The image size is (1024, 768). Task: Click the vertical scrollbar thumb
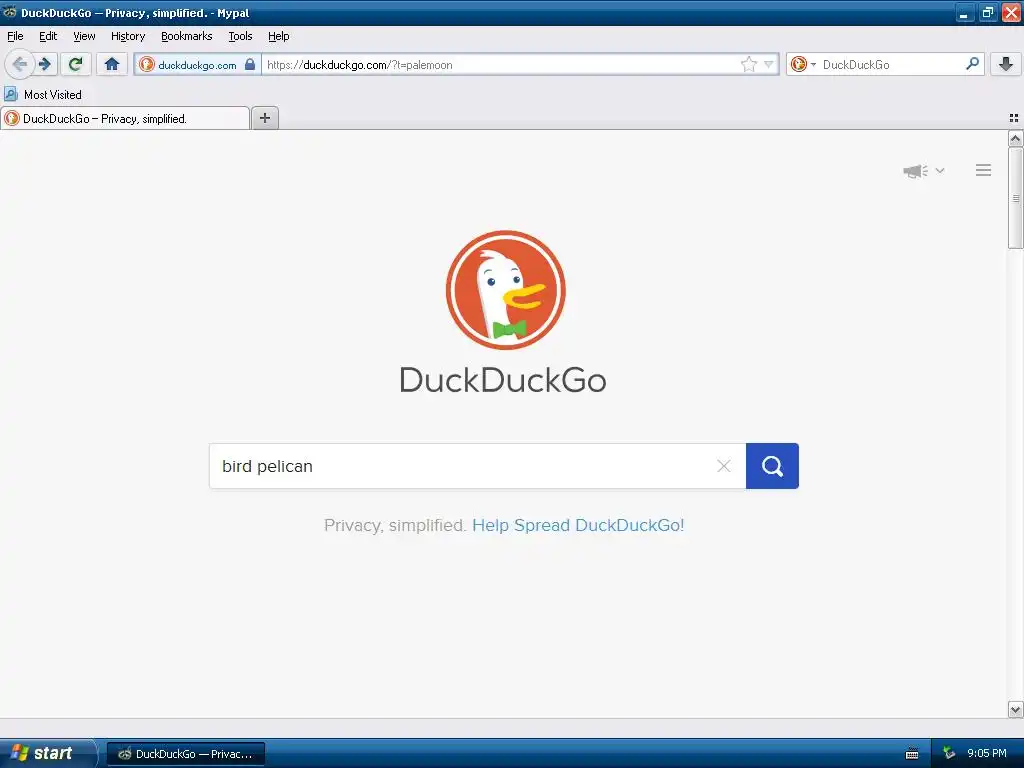pyautogui.click(x=1015, y=198)
